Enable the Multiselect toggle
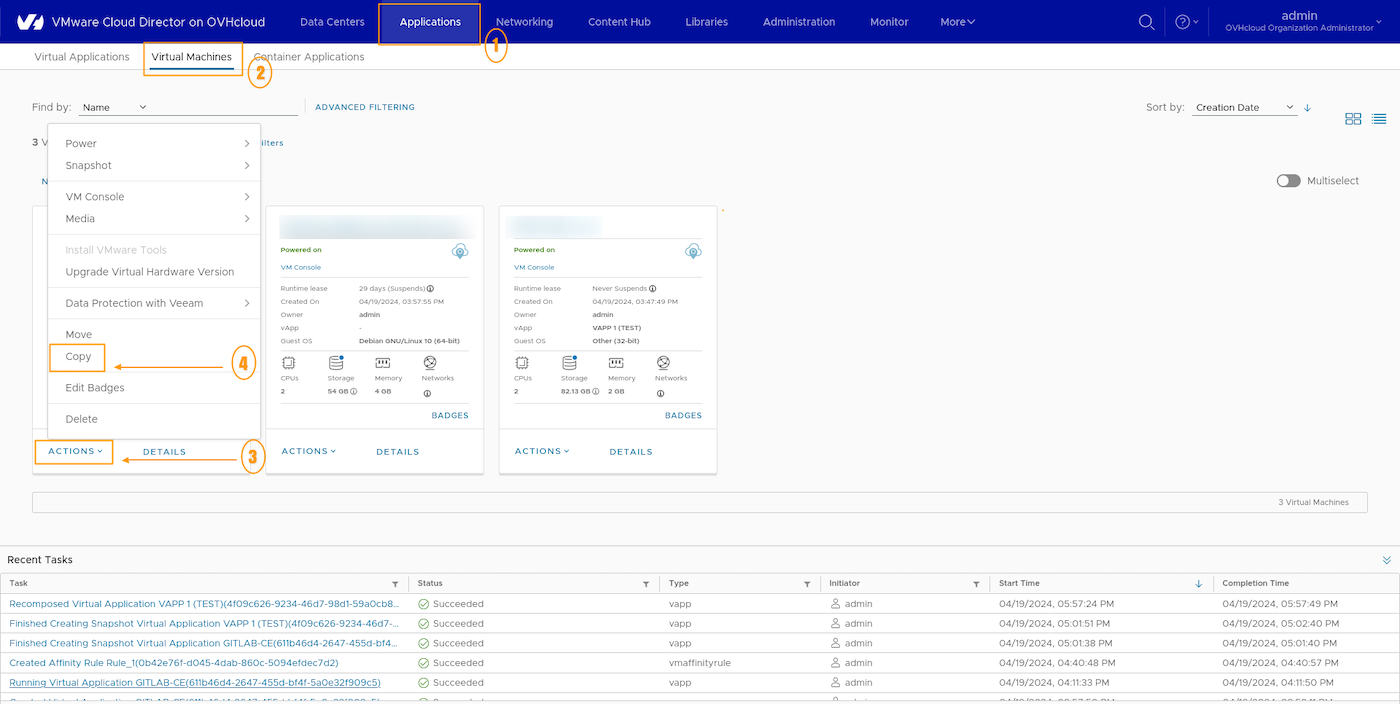 [1288, 180]
